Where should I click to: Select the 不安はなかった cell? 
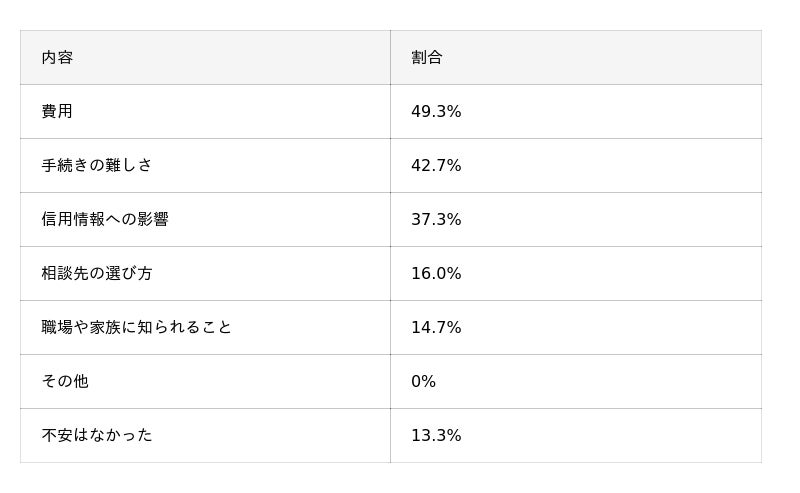97,436
